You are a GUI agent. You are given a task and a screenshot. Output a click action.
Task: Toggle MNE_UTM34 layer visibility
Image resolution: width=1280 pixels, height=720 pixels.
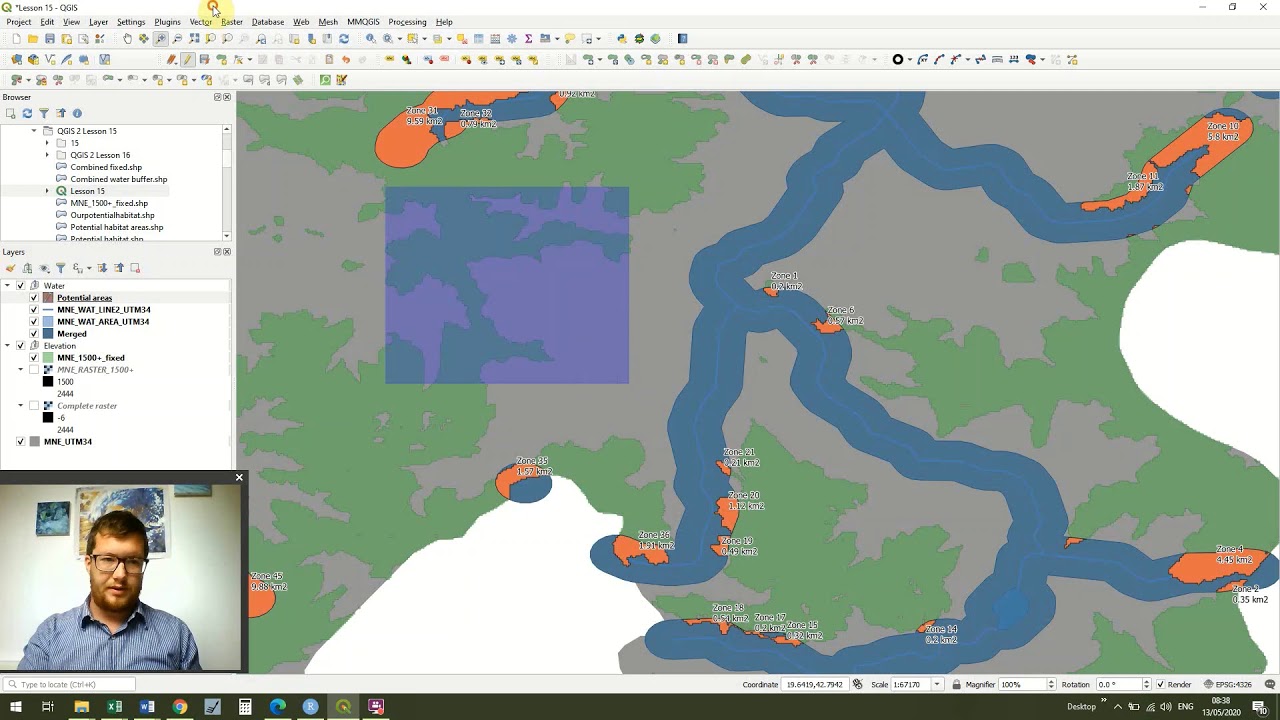click(x=20, y=442)
